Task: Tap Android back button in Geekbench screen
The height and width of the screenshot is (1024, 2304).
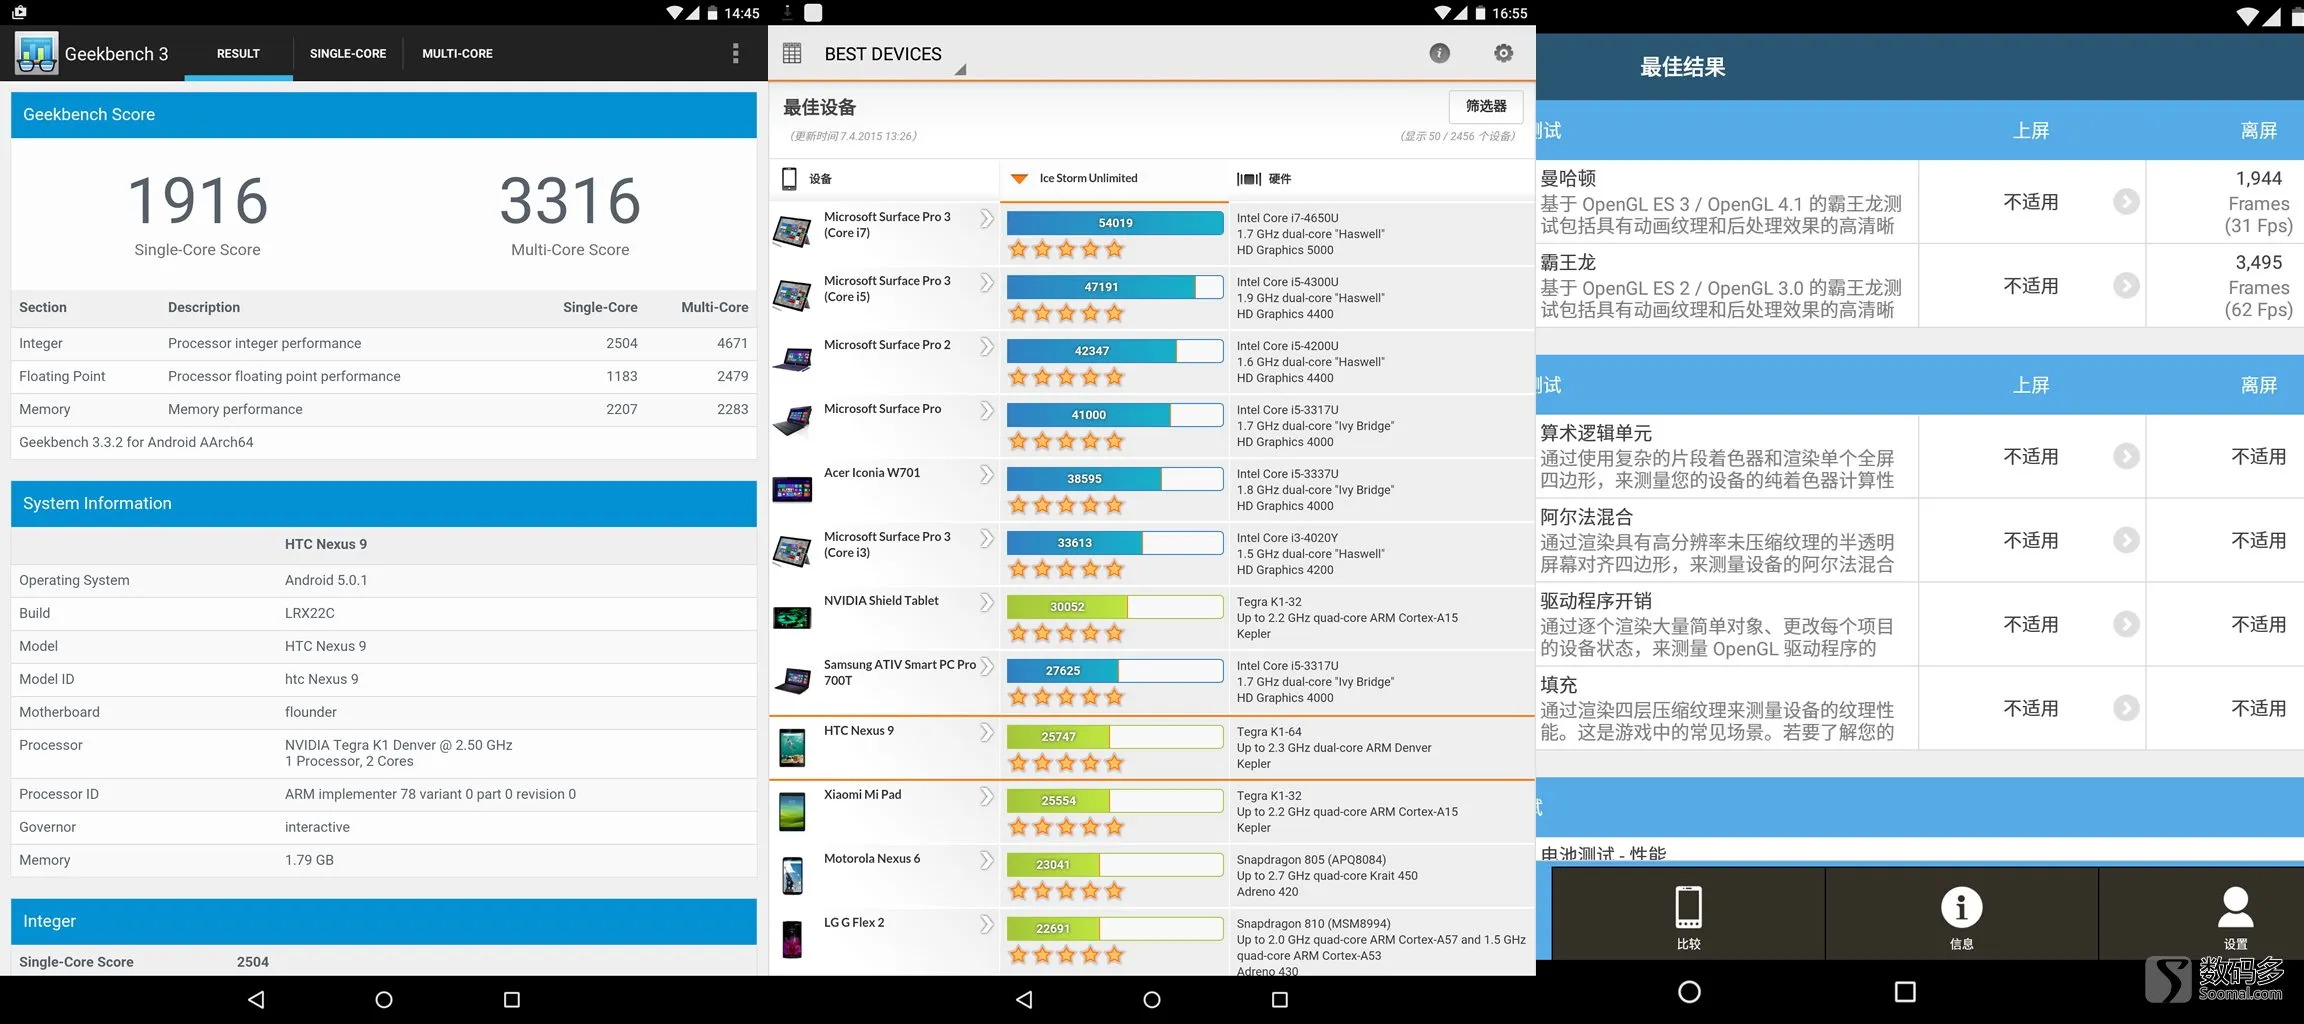Action: 256,999
